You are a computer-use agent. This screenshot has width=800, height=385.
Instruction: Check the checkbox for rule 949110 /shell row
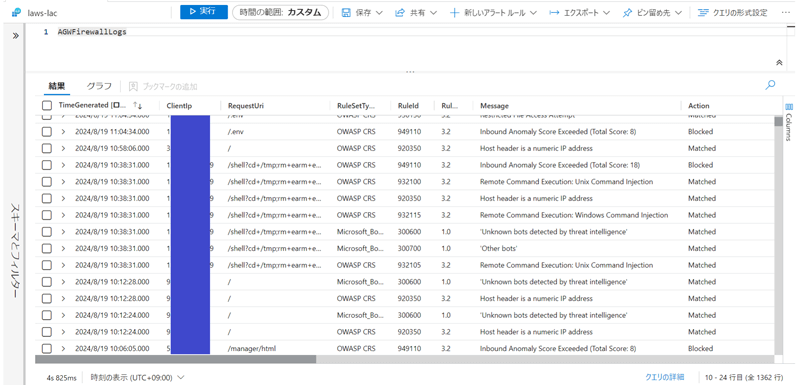pos(47,165)
